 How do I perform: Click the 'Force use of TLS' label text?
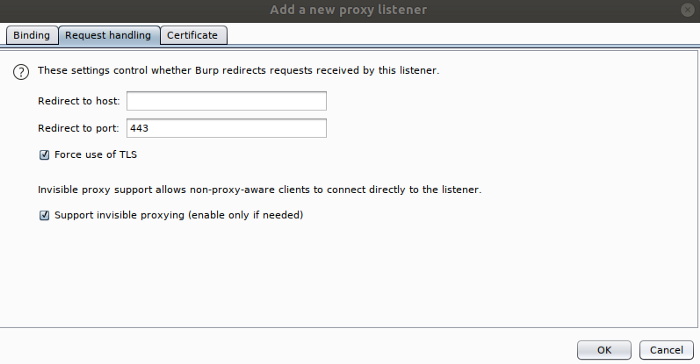coord(96,155)
